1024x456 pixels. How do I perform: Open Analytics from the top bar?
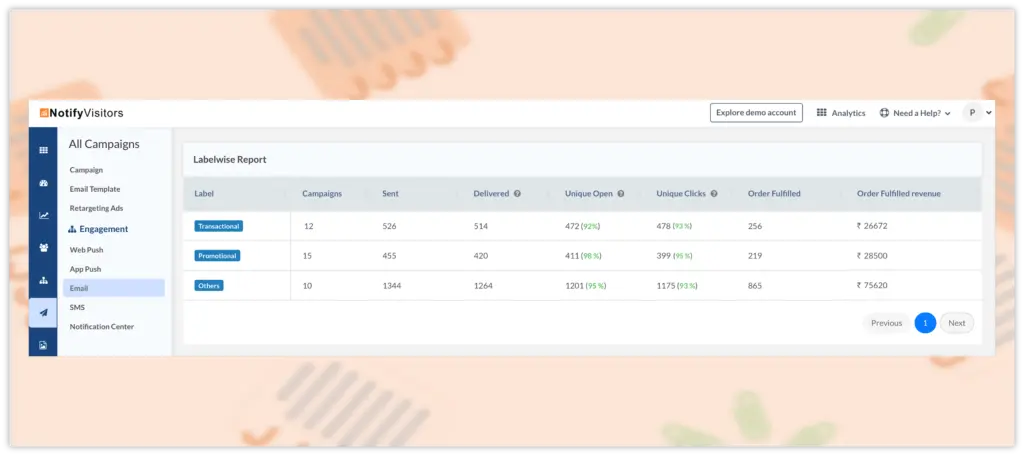(x=841, y=113)
